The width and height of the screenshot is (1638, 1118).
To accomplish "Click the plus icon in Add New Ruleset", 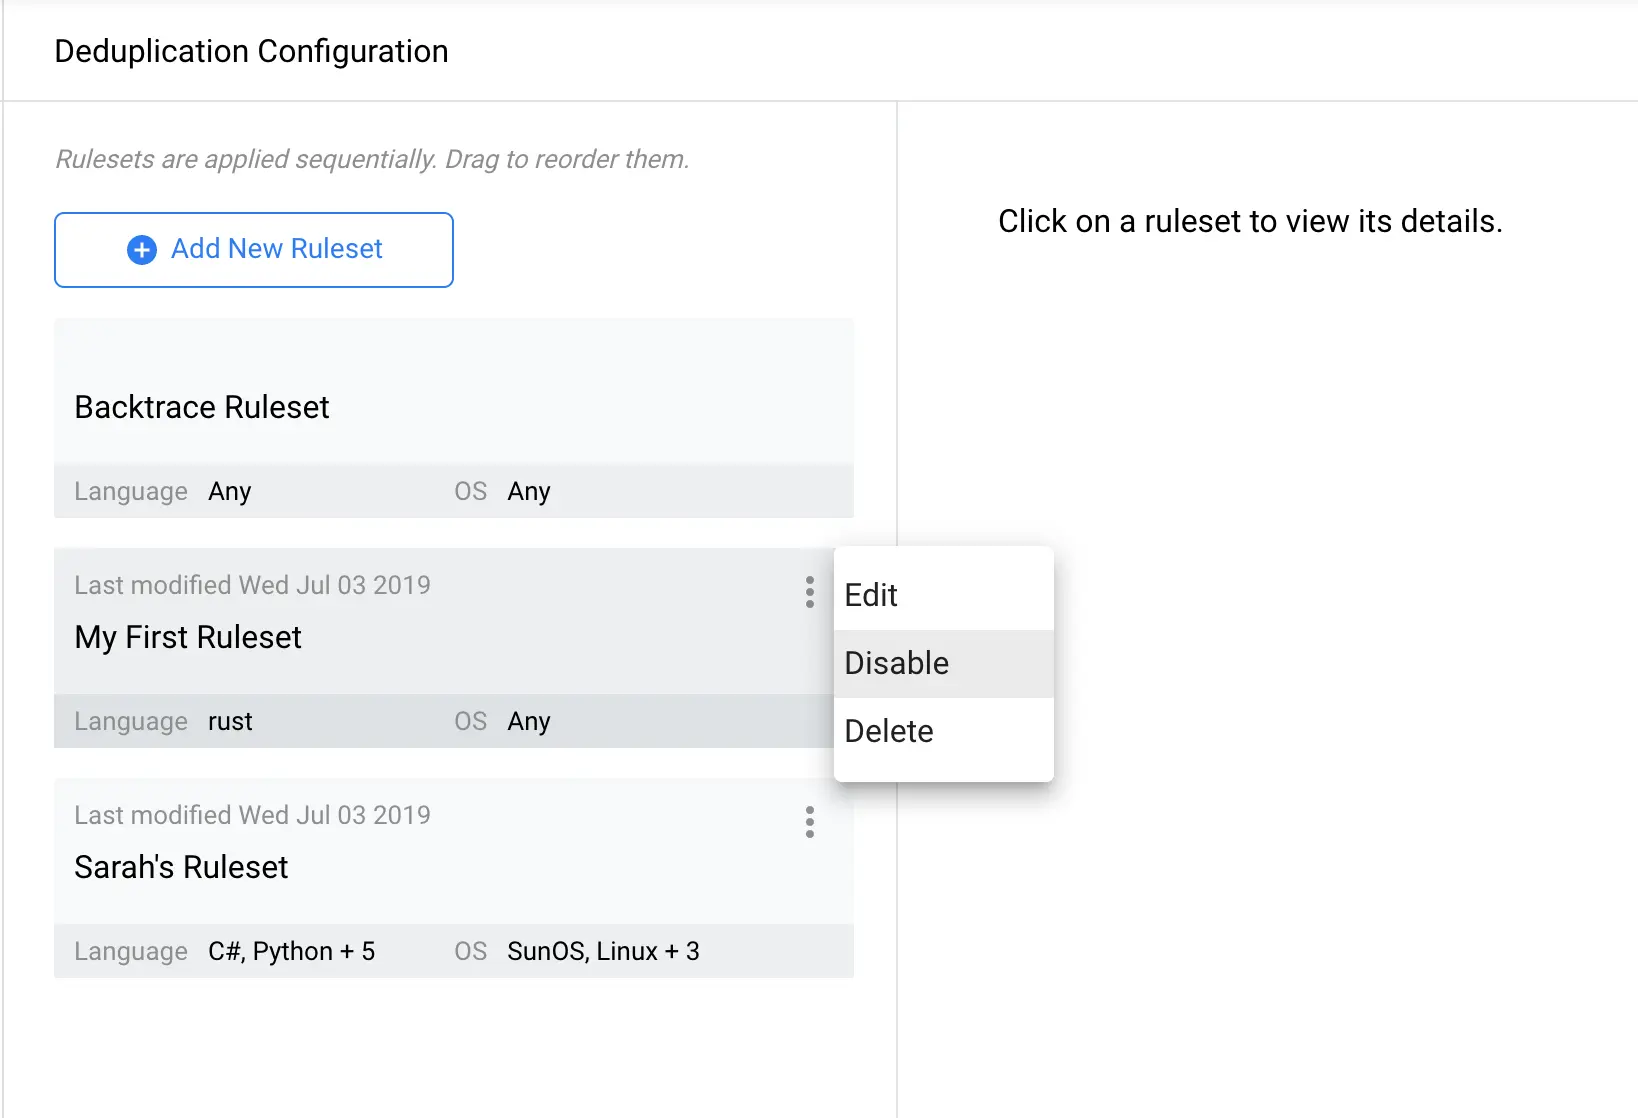I will (140, 249).
